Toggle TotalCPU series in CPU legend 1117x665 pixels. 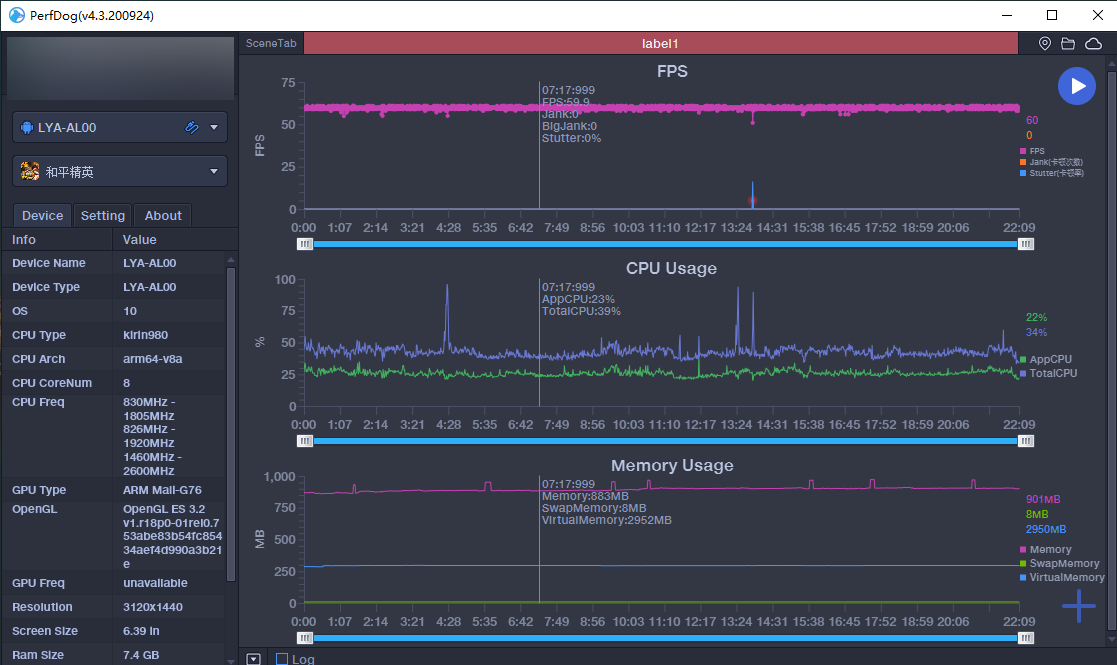[x=1052, y=373]
